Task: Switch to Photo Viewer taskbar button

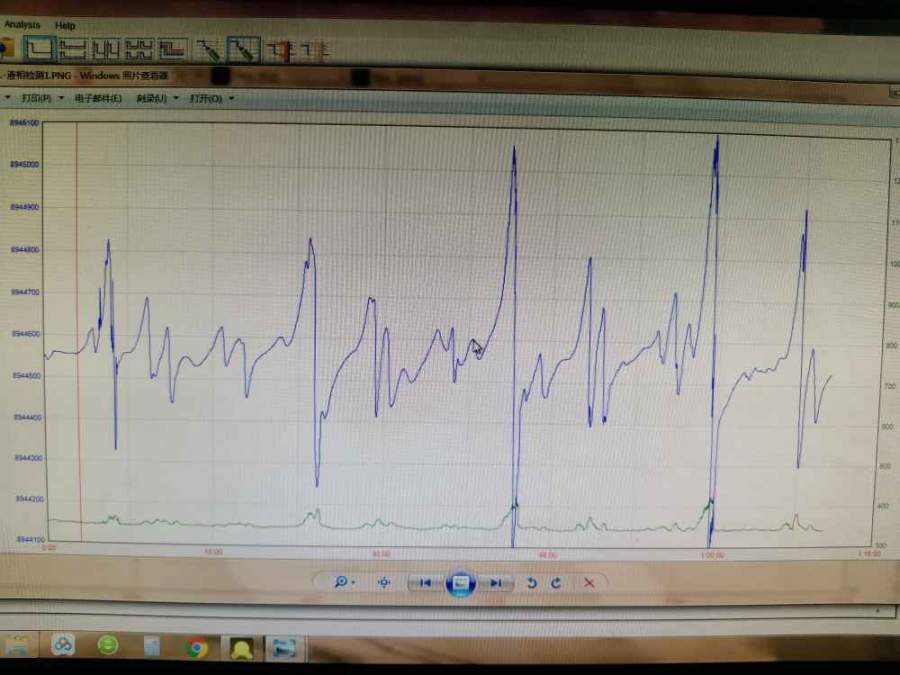Action: 285,648
